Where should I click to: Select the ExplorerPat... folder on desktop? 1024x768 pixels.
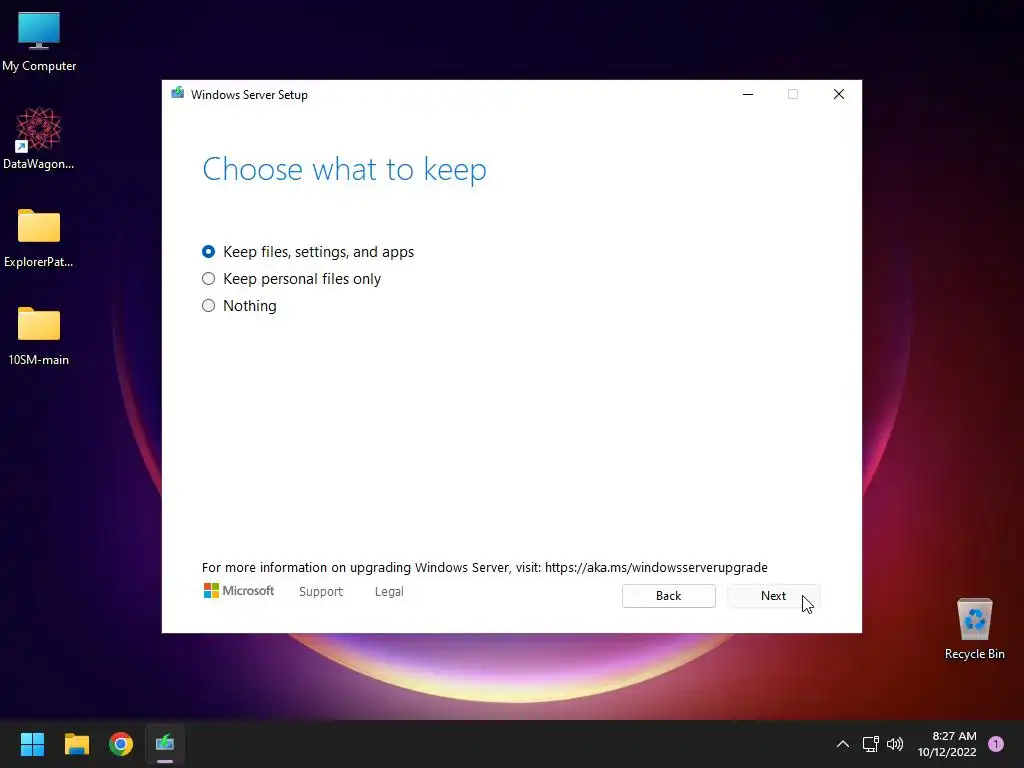coord(39,238)
